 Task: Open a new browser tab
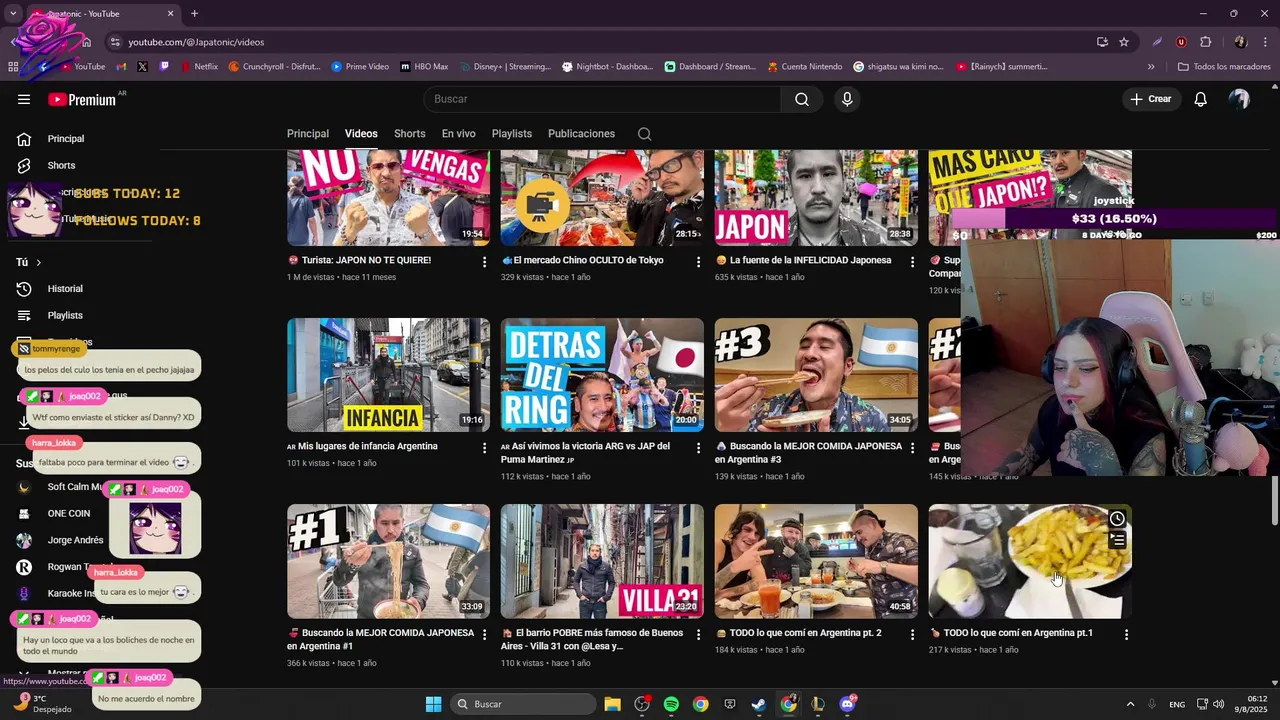(194, 14)
